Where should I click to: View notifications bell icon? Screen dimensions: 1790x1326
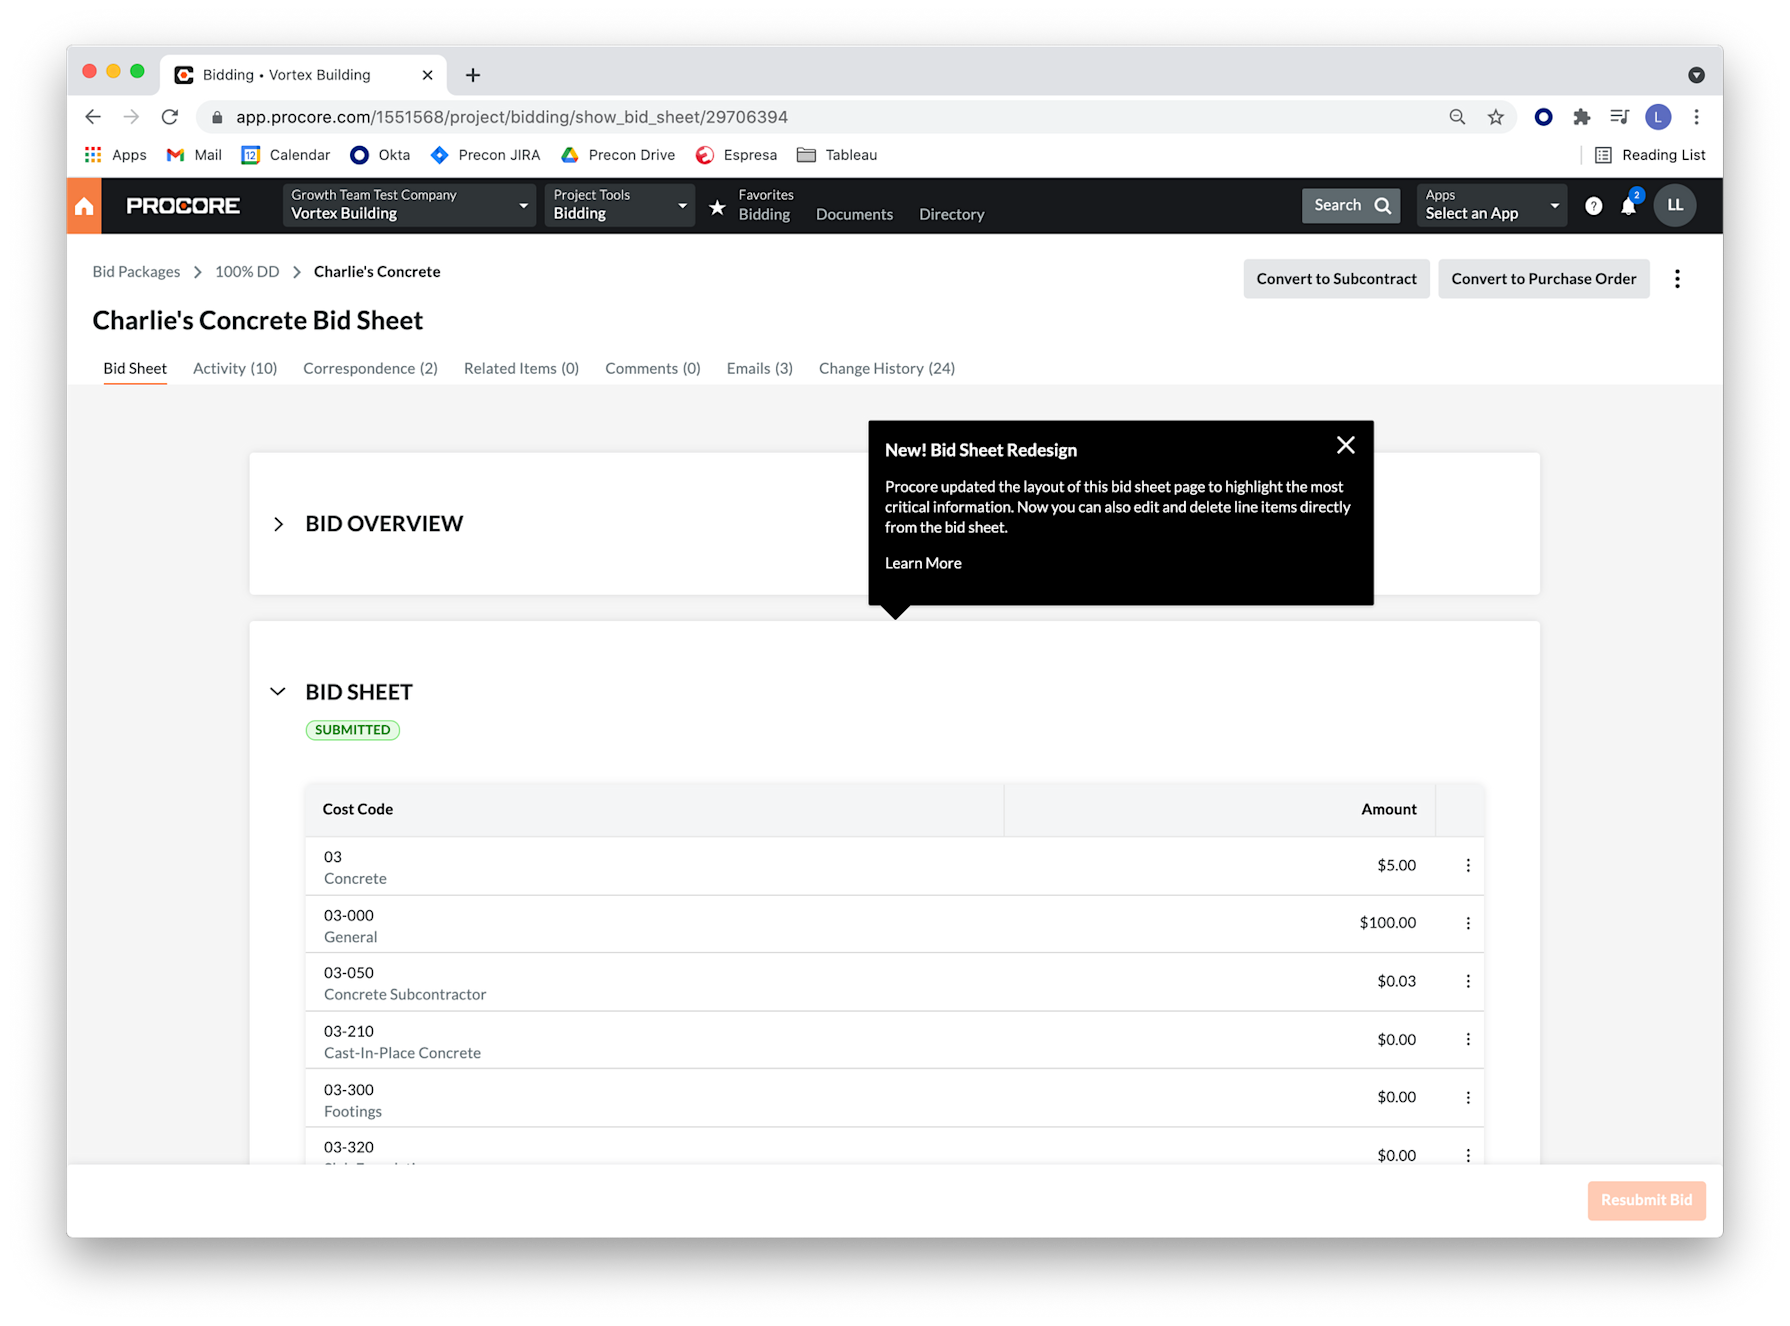tap(1629, 206)
